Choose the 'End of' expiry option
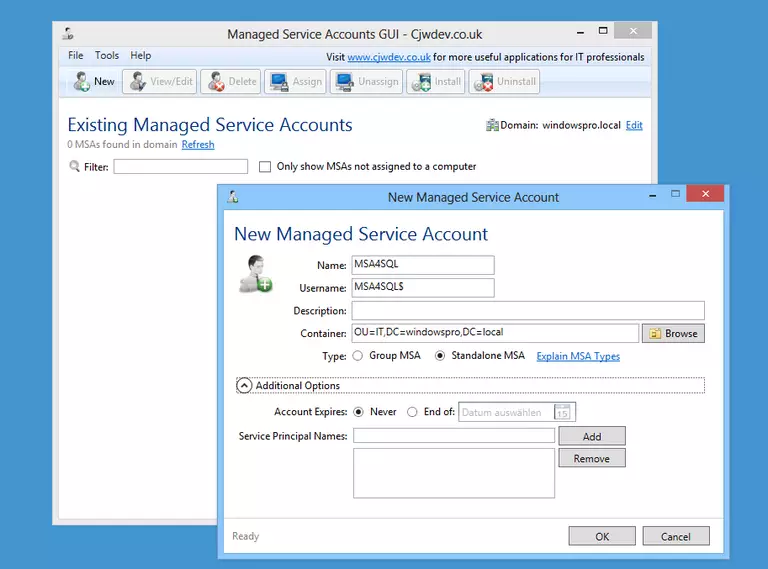This screenshot has width=768, height=569. [x=413, y=412]
